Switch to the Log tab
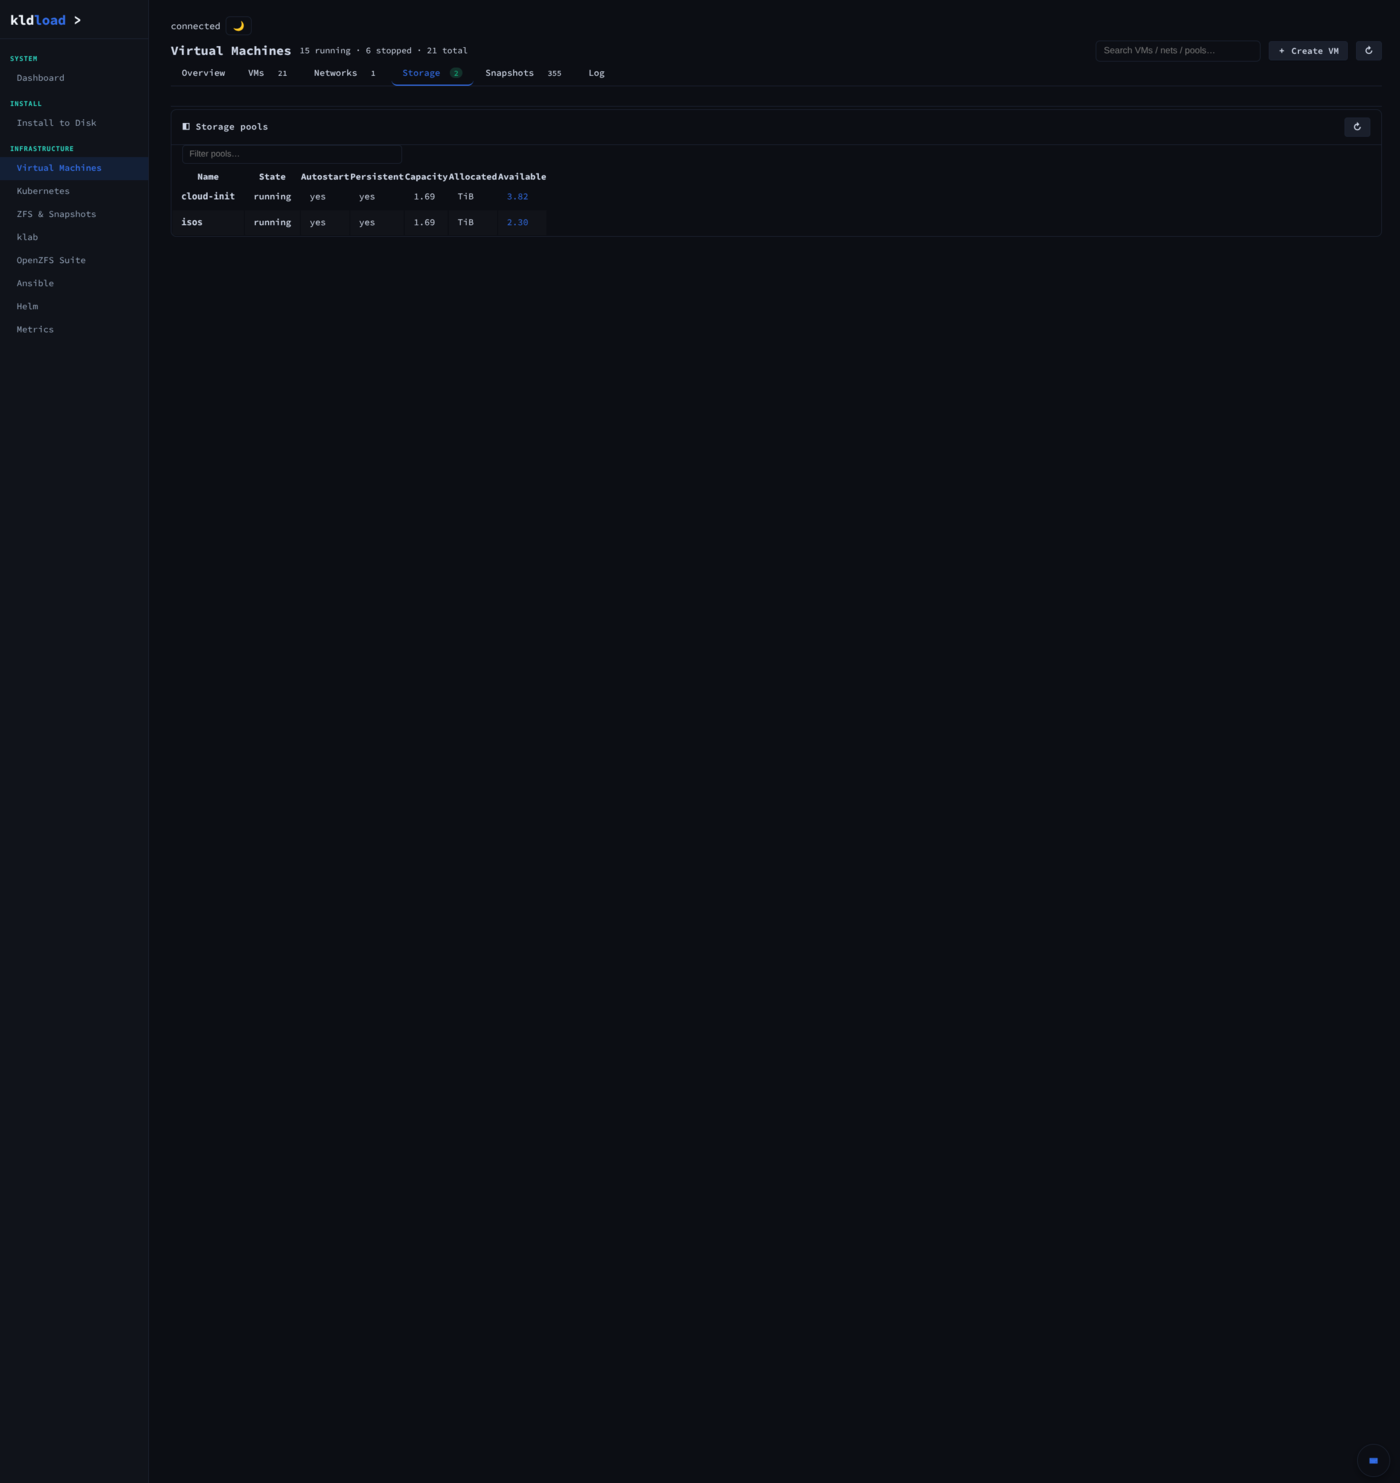This screenshot has width=1400, height=1483. (x=596, y=73)
